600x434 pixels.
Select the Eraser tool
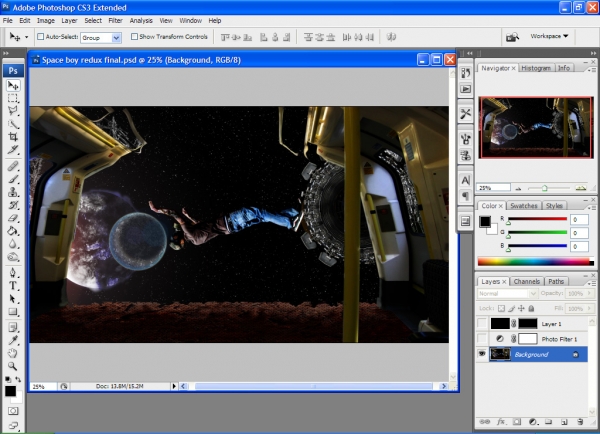pyautogui.click(x=13, y=218)
